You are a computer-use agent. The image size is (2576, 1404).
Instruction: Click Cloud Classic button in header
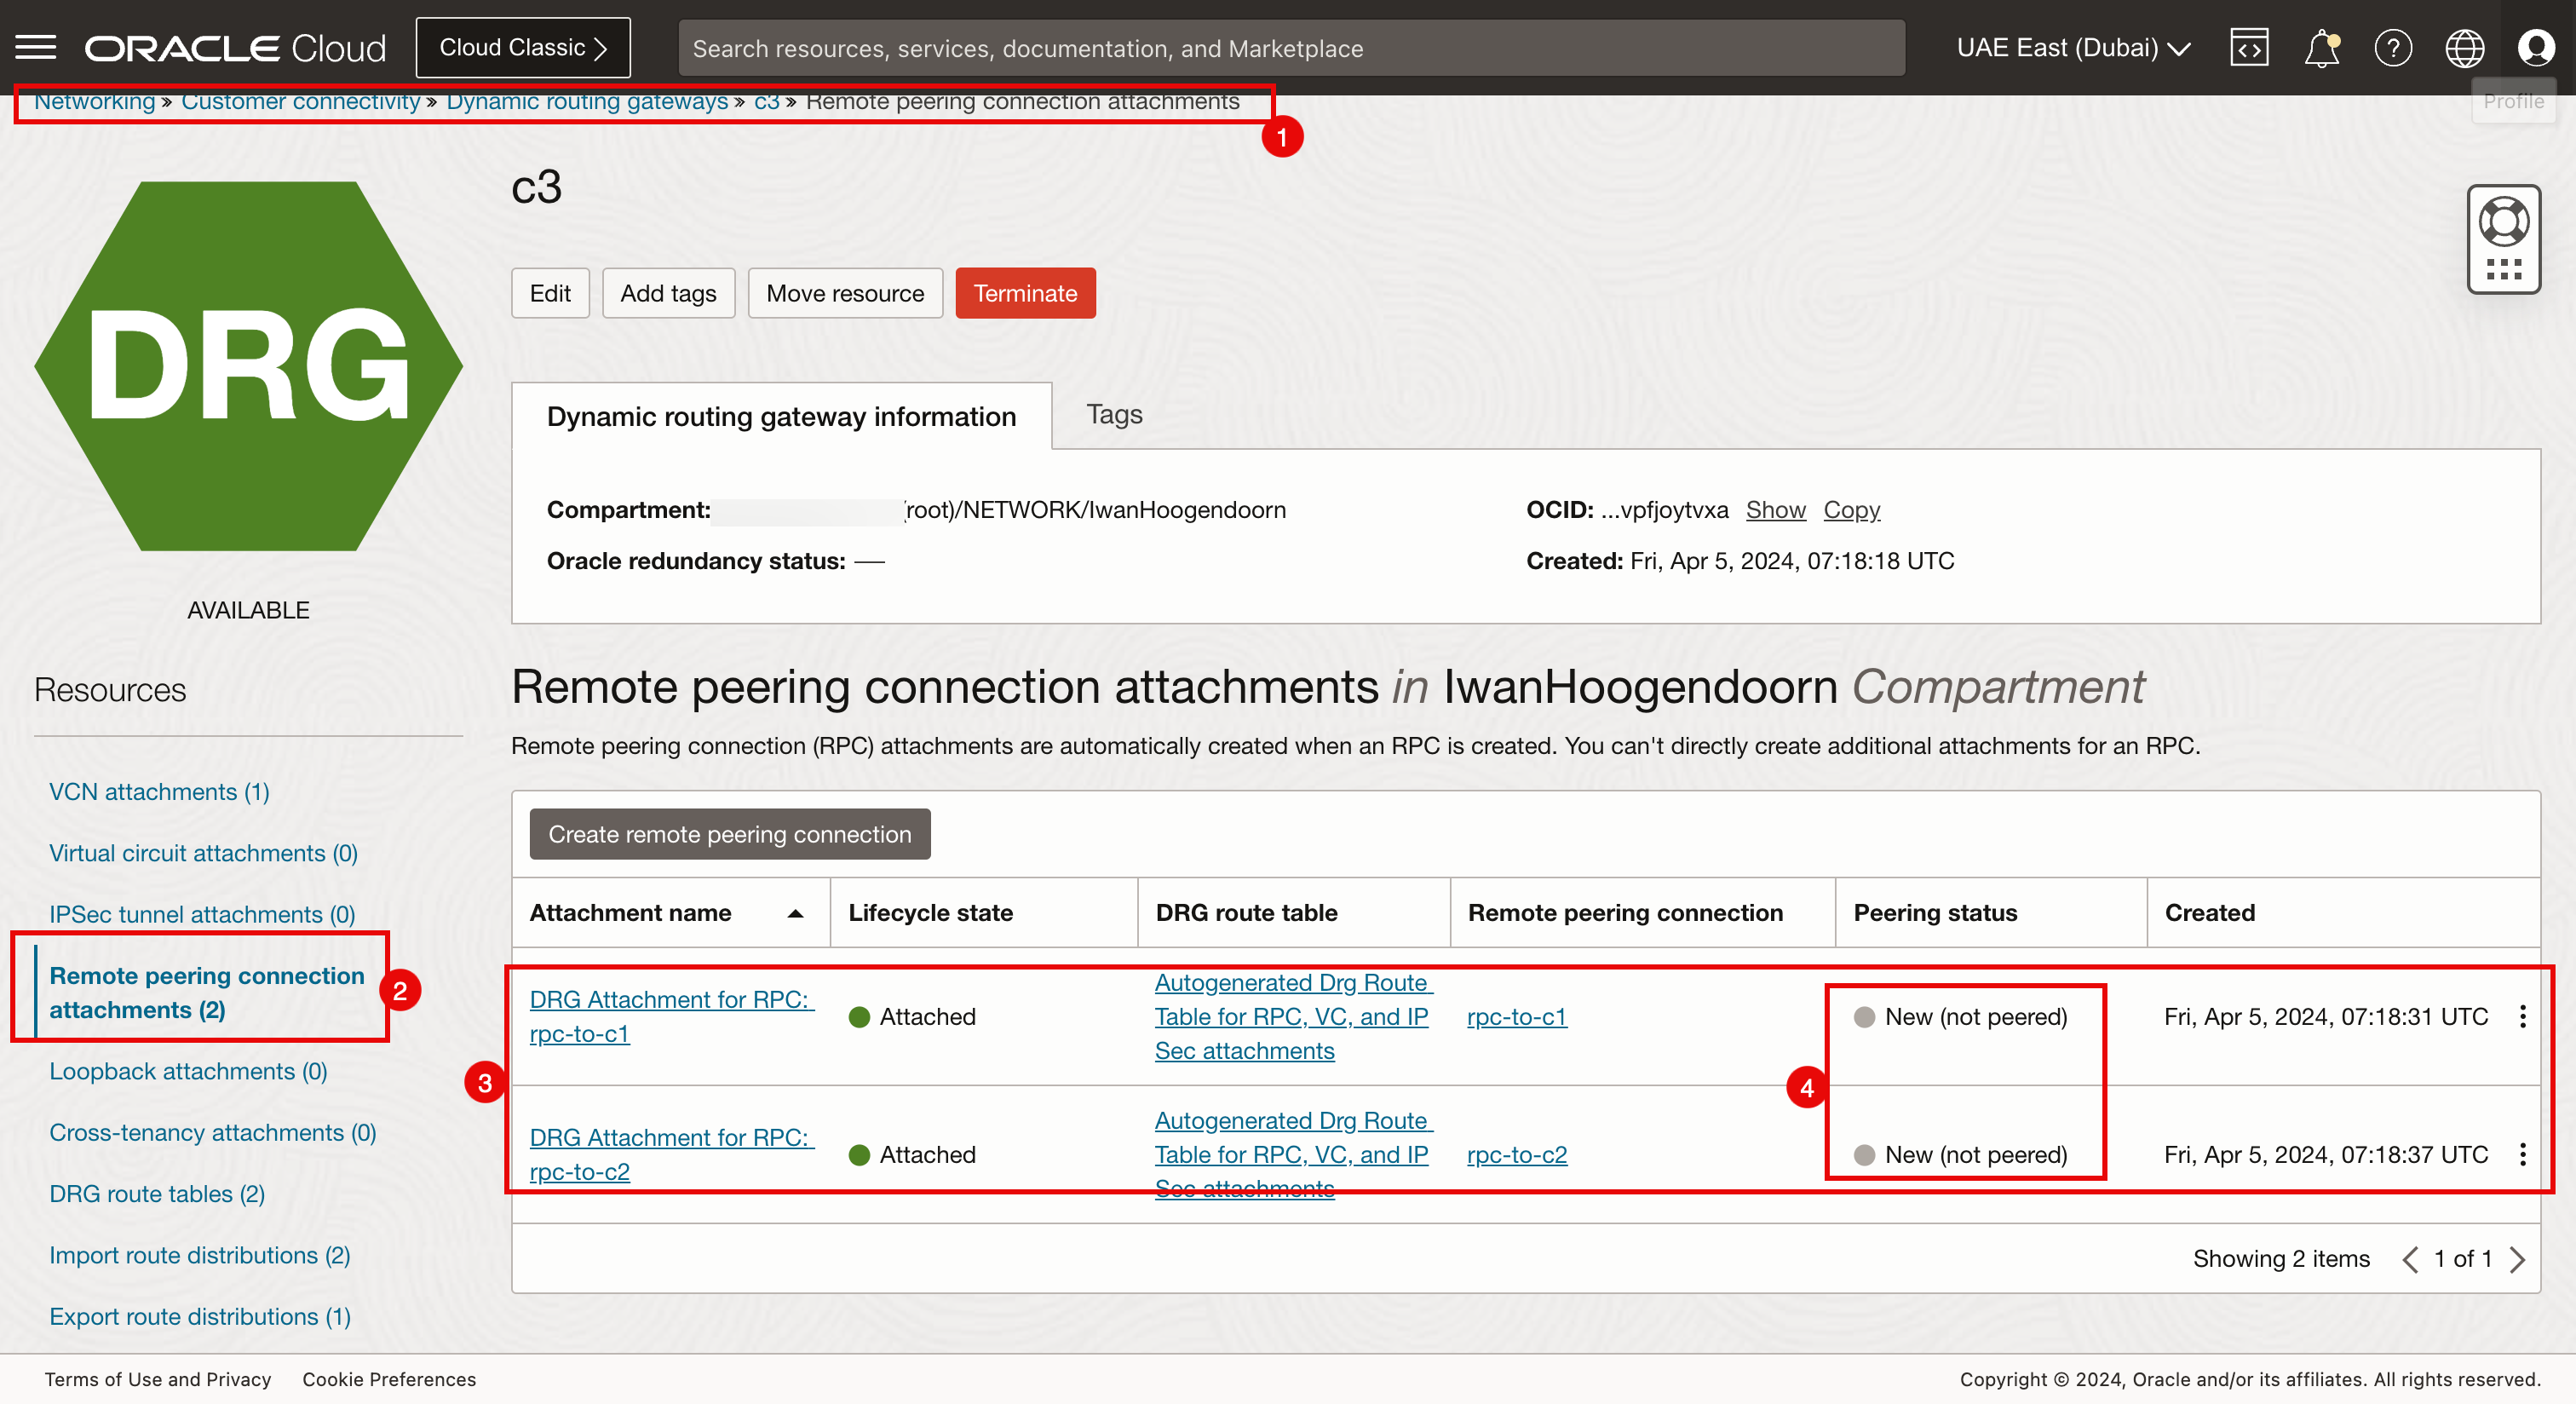(523, 47)
